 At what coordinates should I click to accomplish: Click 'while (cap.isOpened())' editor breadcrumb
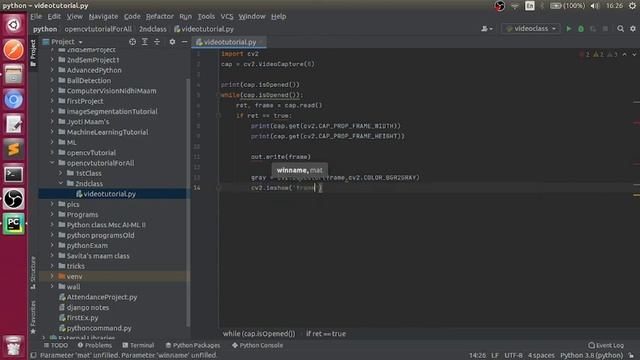259,333
